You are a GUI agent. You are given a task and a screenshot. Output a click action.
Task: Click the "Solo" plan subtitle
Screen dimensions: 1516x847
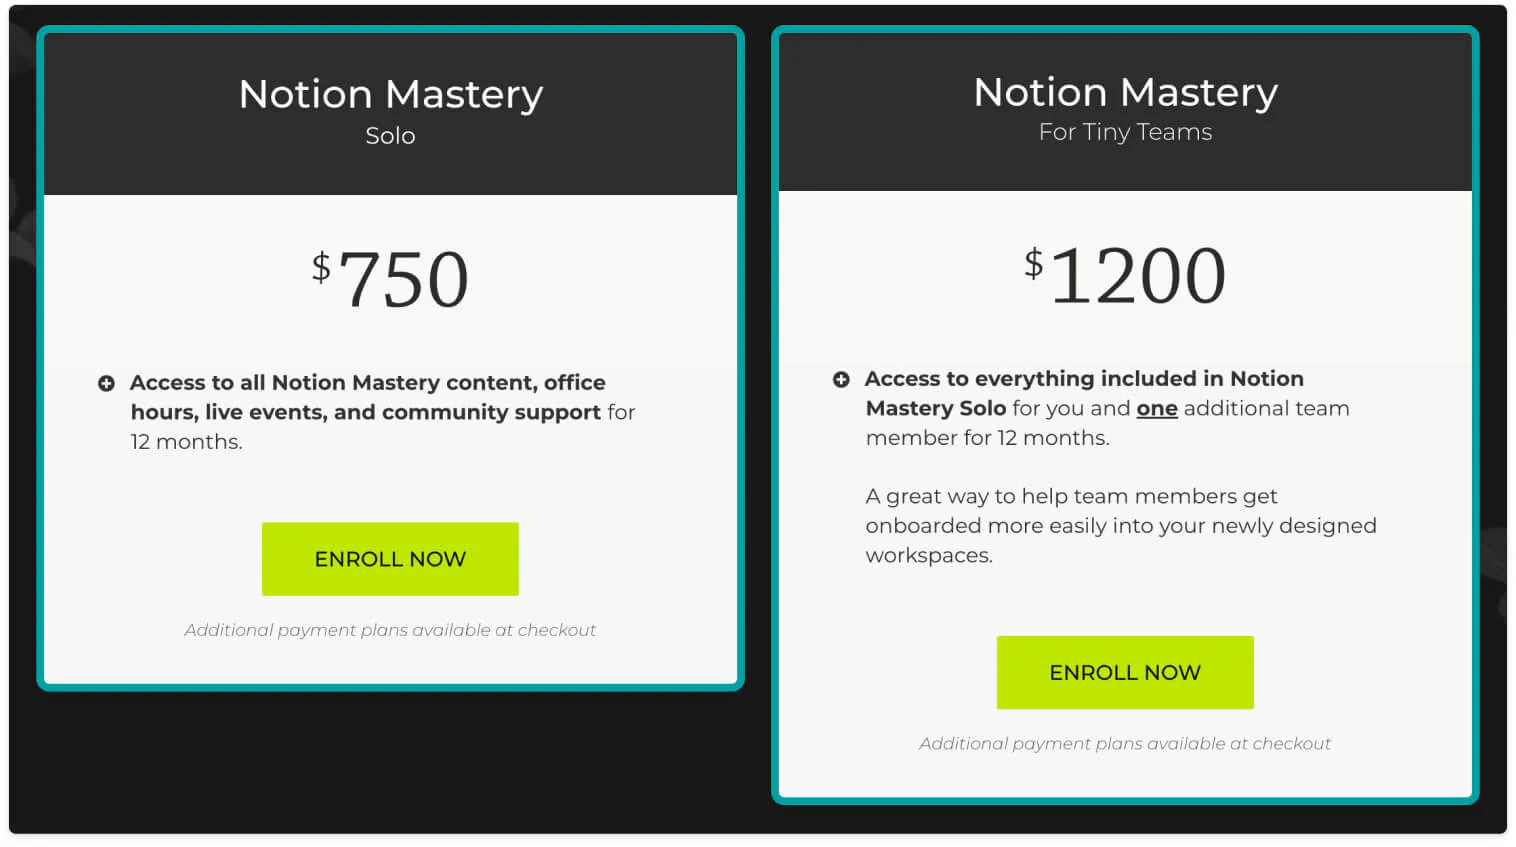tap(390, 136)
